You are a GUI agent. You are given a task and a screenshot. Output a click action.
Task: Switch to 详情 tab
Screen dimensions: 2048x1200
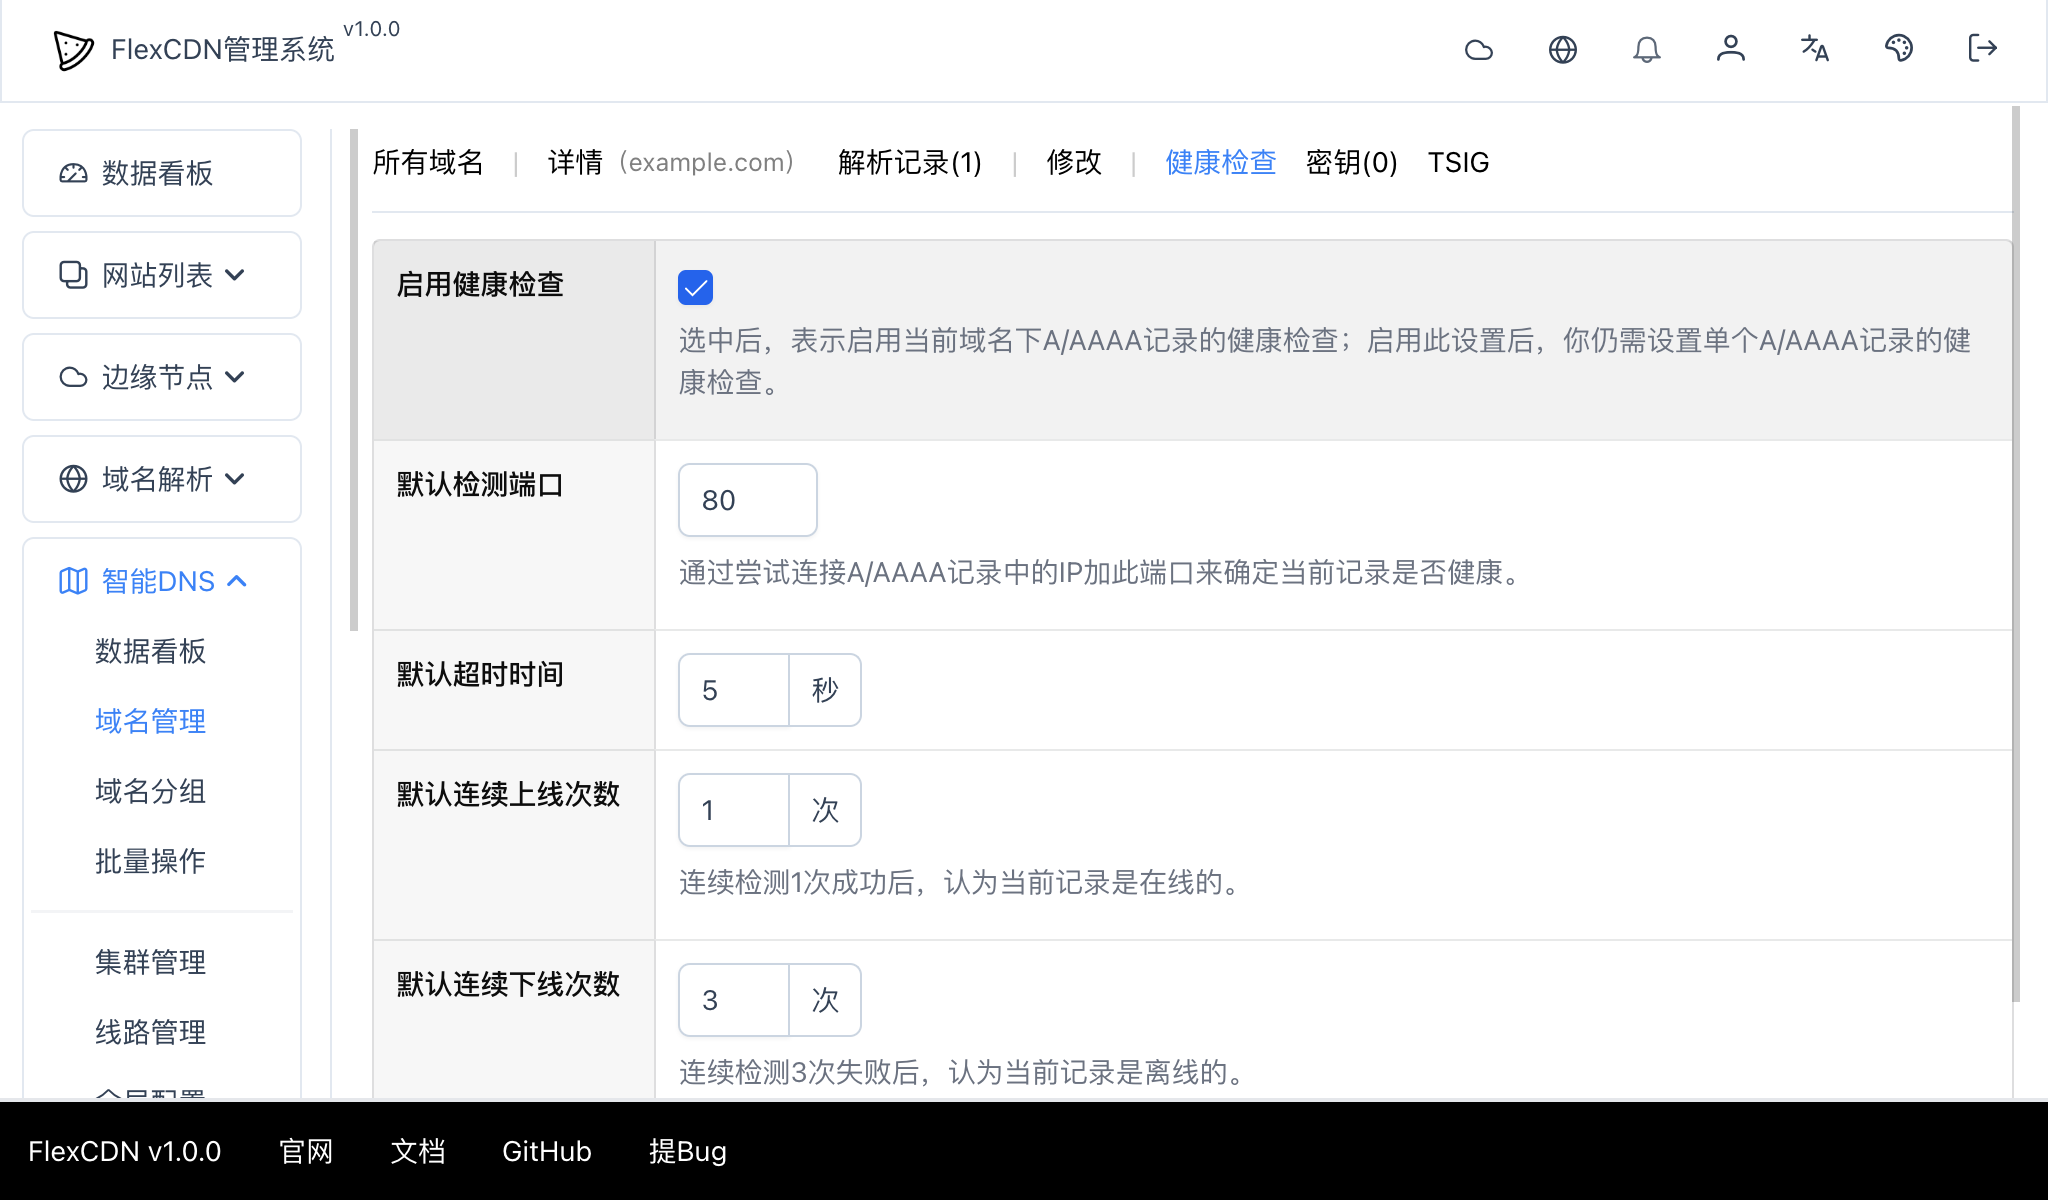[x=671, y=162]
